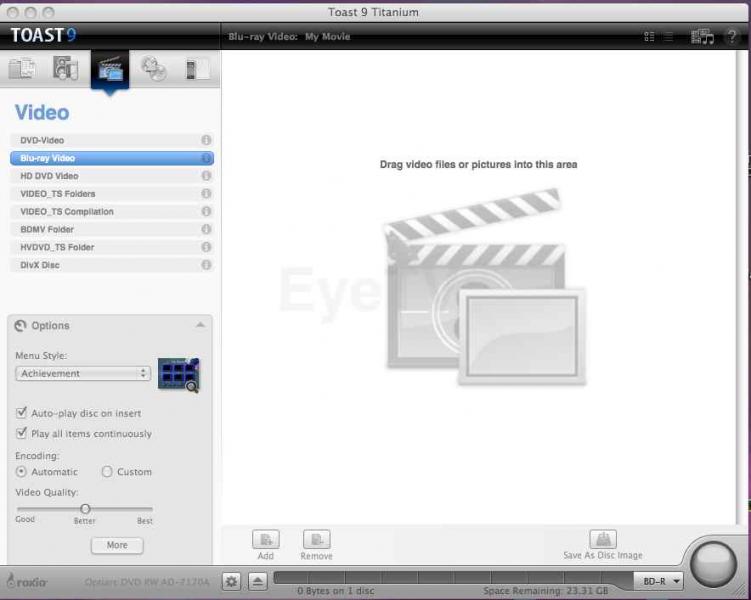Select the Video category clapperboard icon
The image size is (751, 600).
point(110,69)
